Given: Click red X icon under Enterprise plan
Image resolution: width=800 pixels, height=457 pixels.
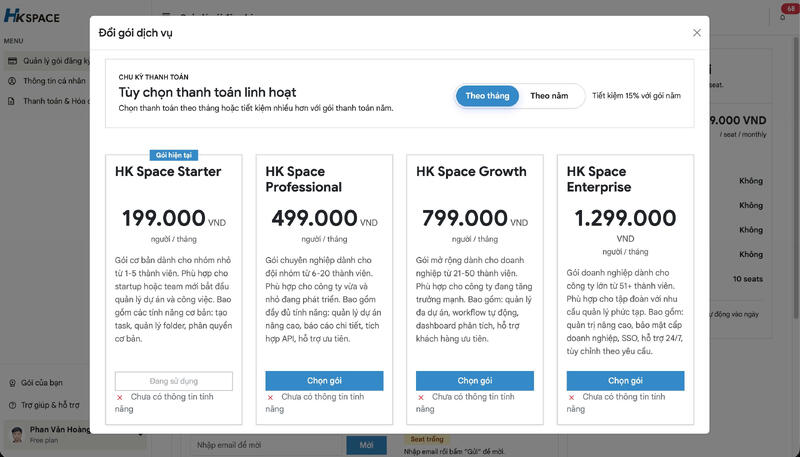Looking at the screenshot, I should [x=571, y=397].
